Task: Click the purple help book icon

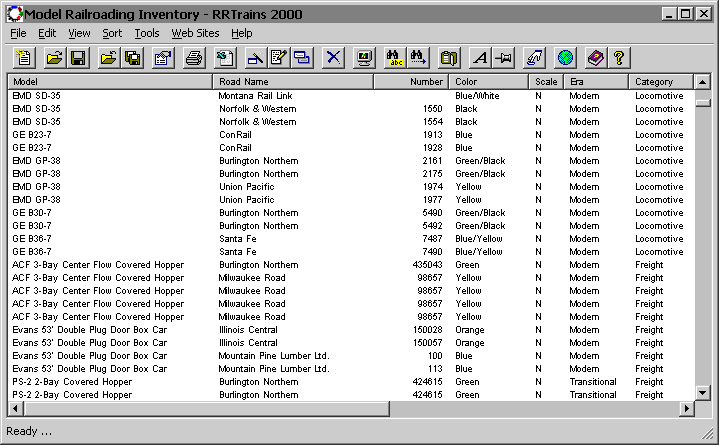Action: [x=595, y=58]
